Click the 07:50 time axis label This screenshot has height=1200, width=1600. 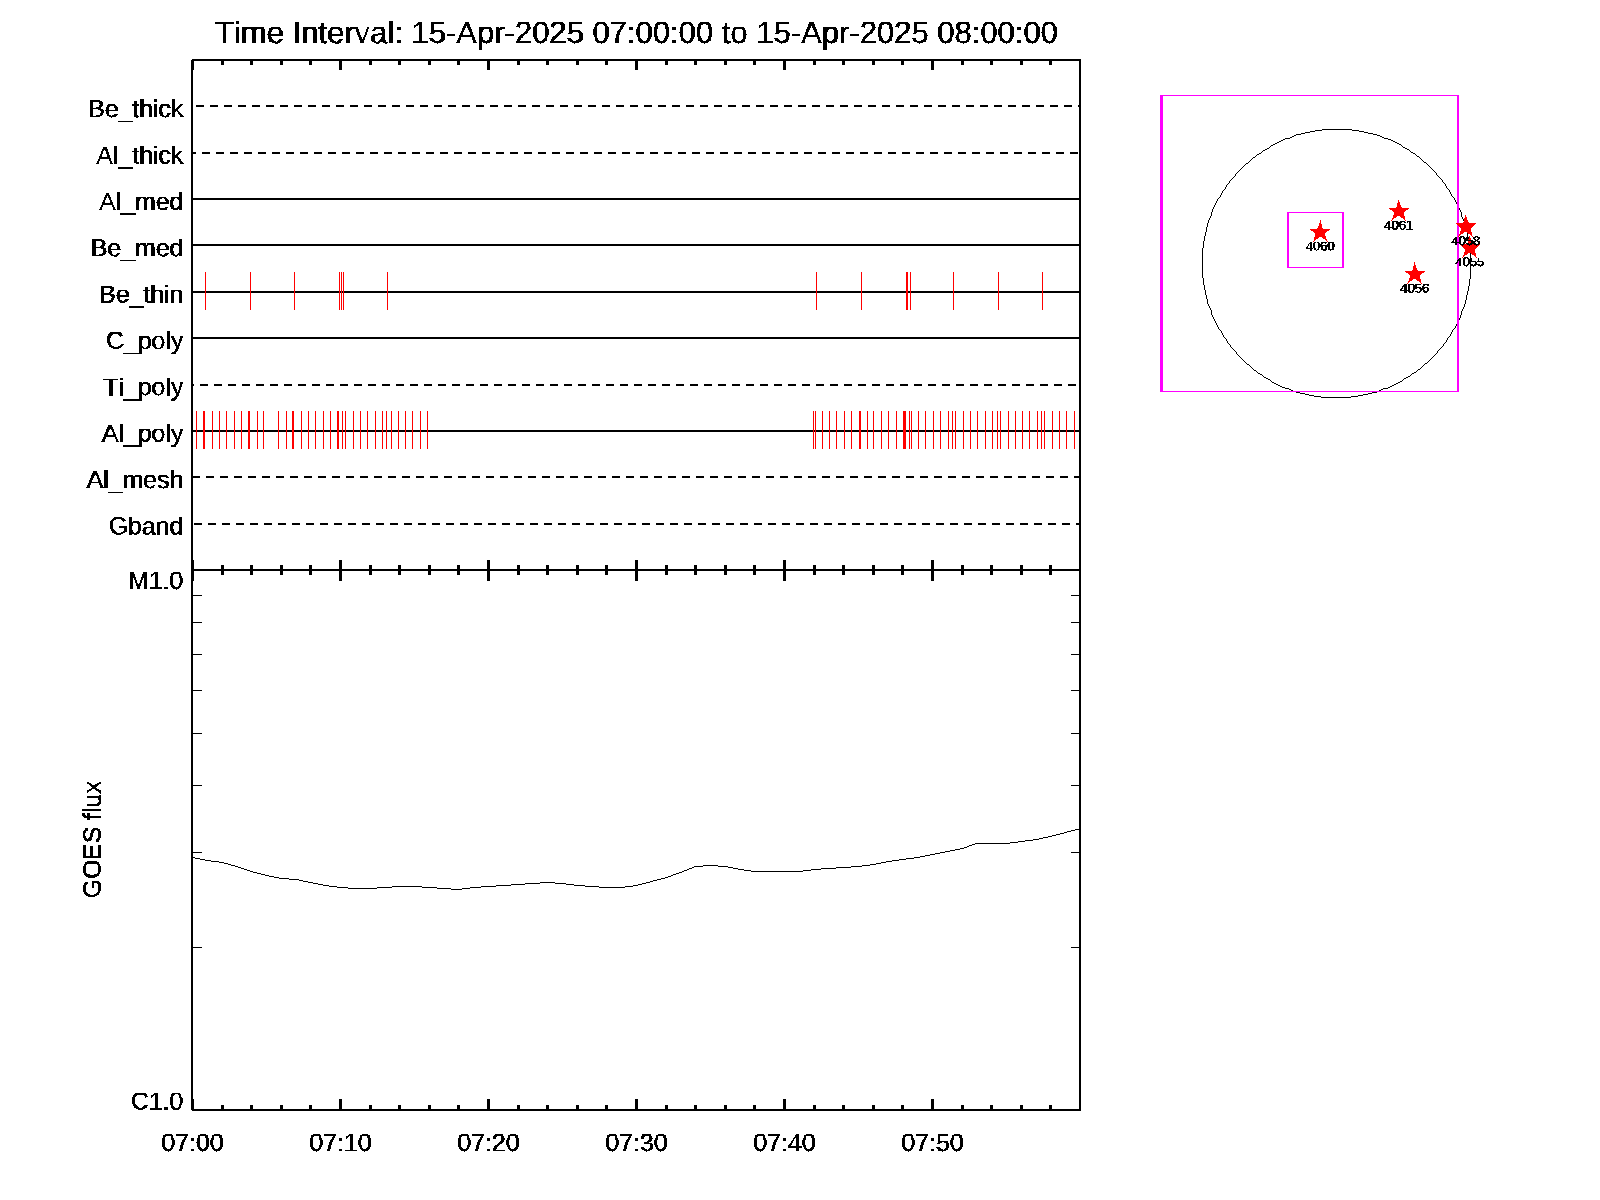[932, 1143]
